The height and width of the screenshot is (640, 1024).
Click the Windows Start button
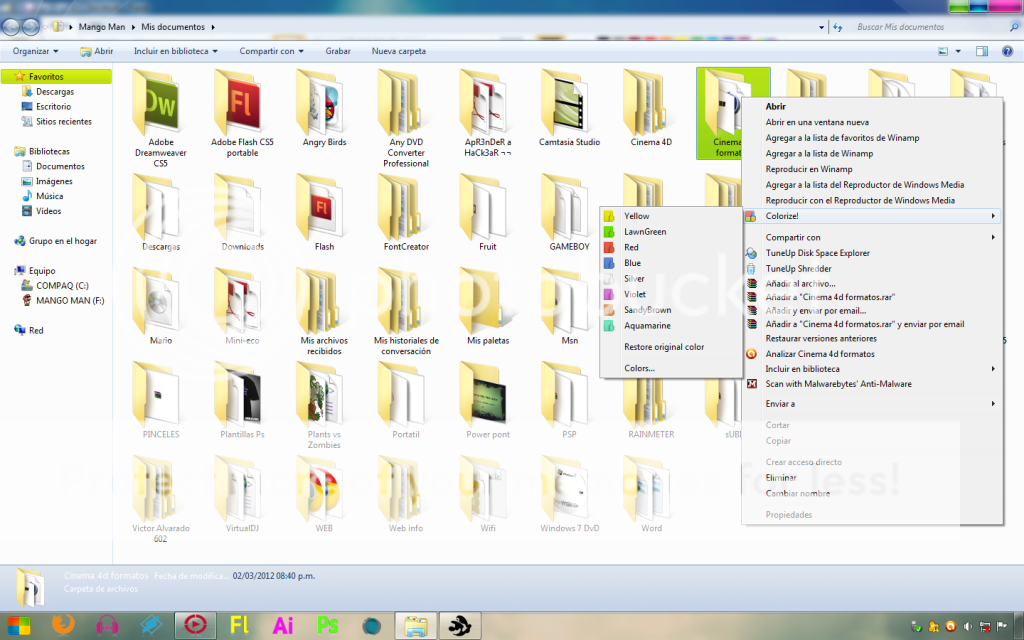[x=19, y=625]
